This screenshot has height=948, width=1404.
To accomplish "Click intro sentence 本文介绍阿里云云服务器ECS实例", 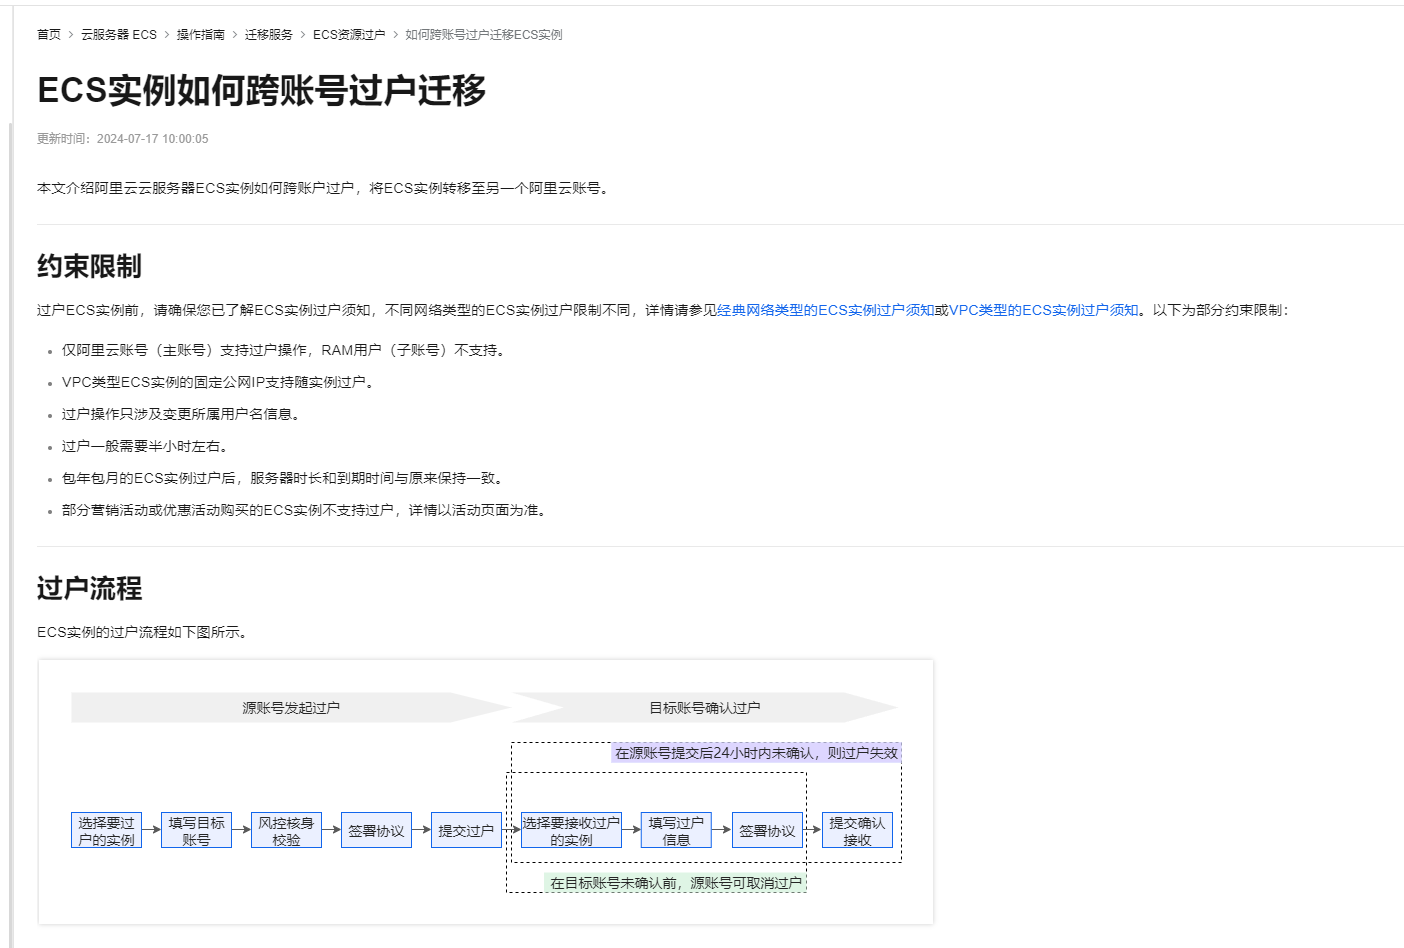I will click(x=325, y=188).
